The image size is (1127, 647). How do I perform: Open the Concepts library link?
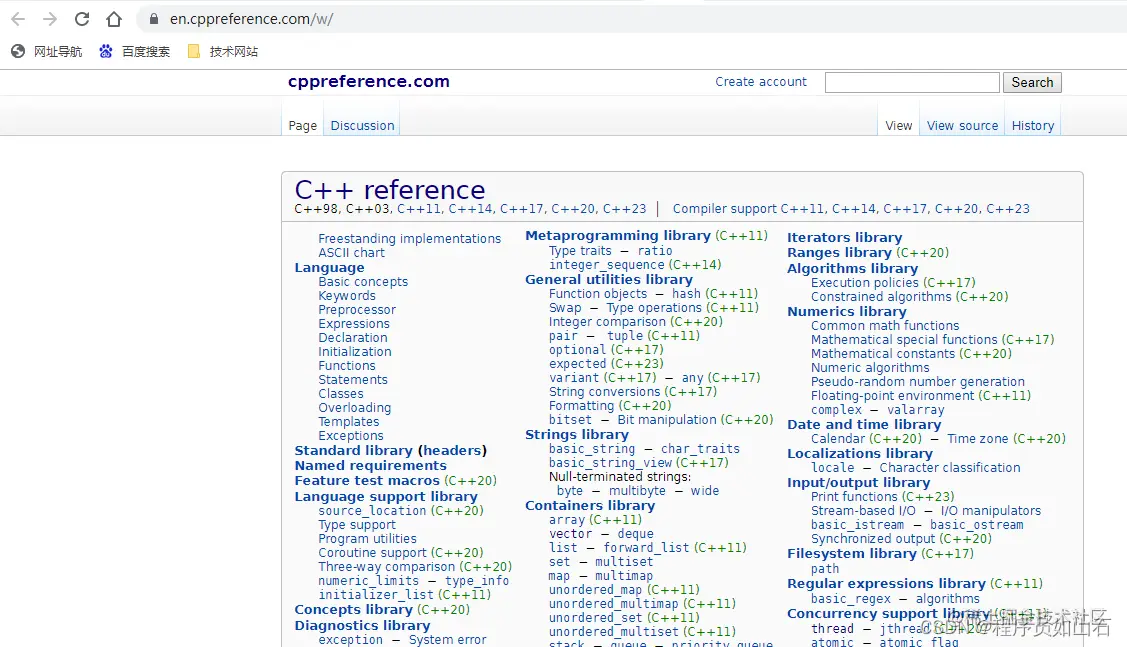(x=354, y=610)
